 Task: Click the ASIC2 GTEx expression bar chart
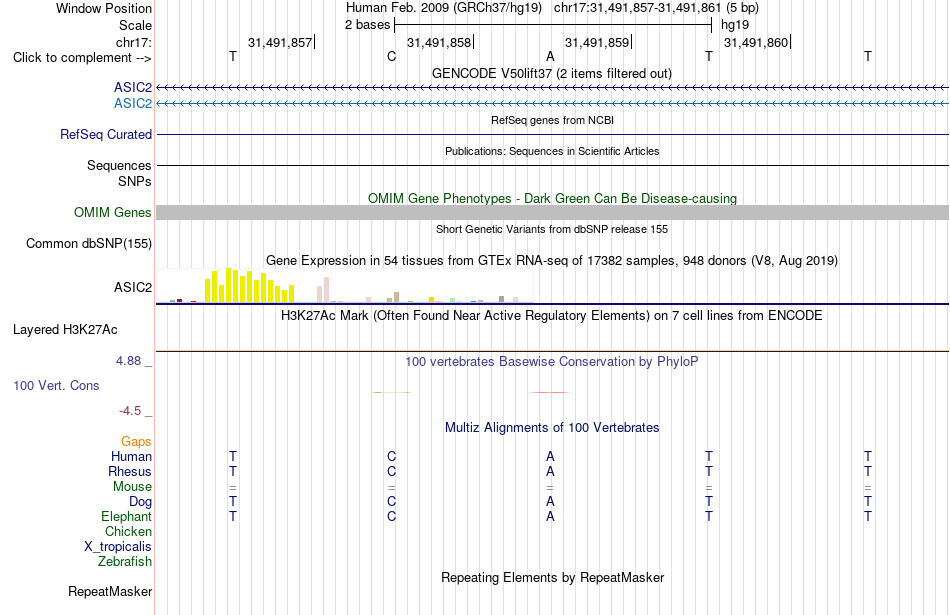(x=345, y=285)
